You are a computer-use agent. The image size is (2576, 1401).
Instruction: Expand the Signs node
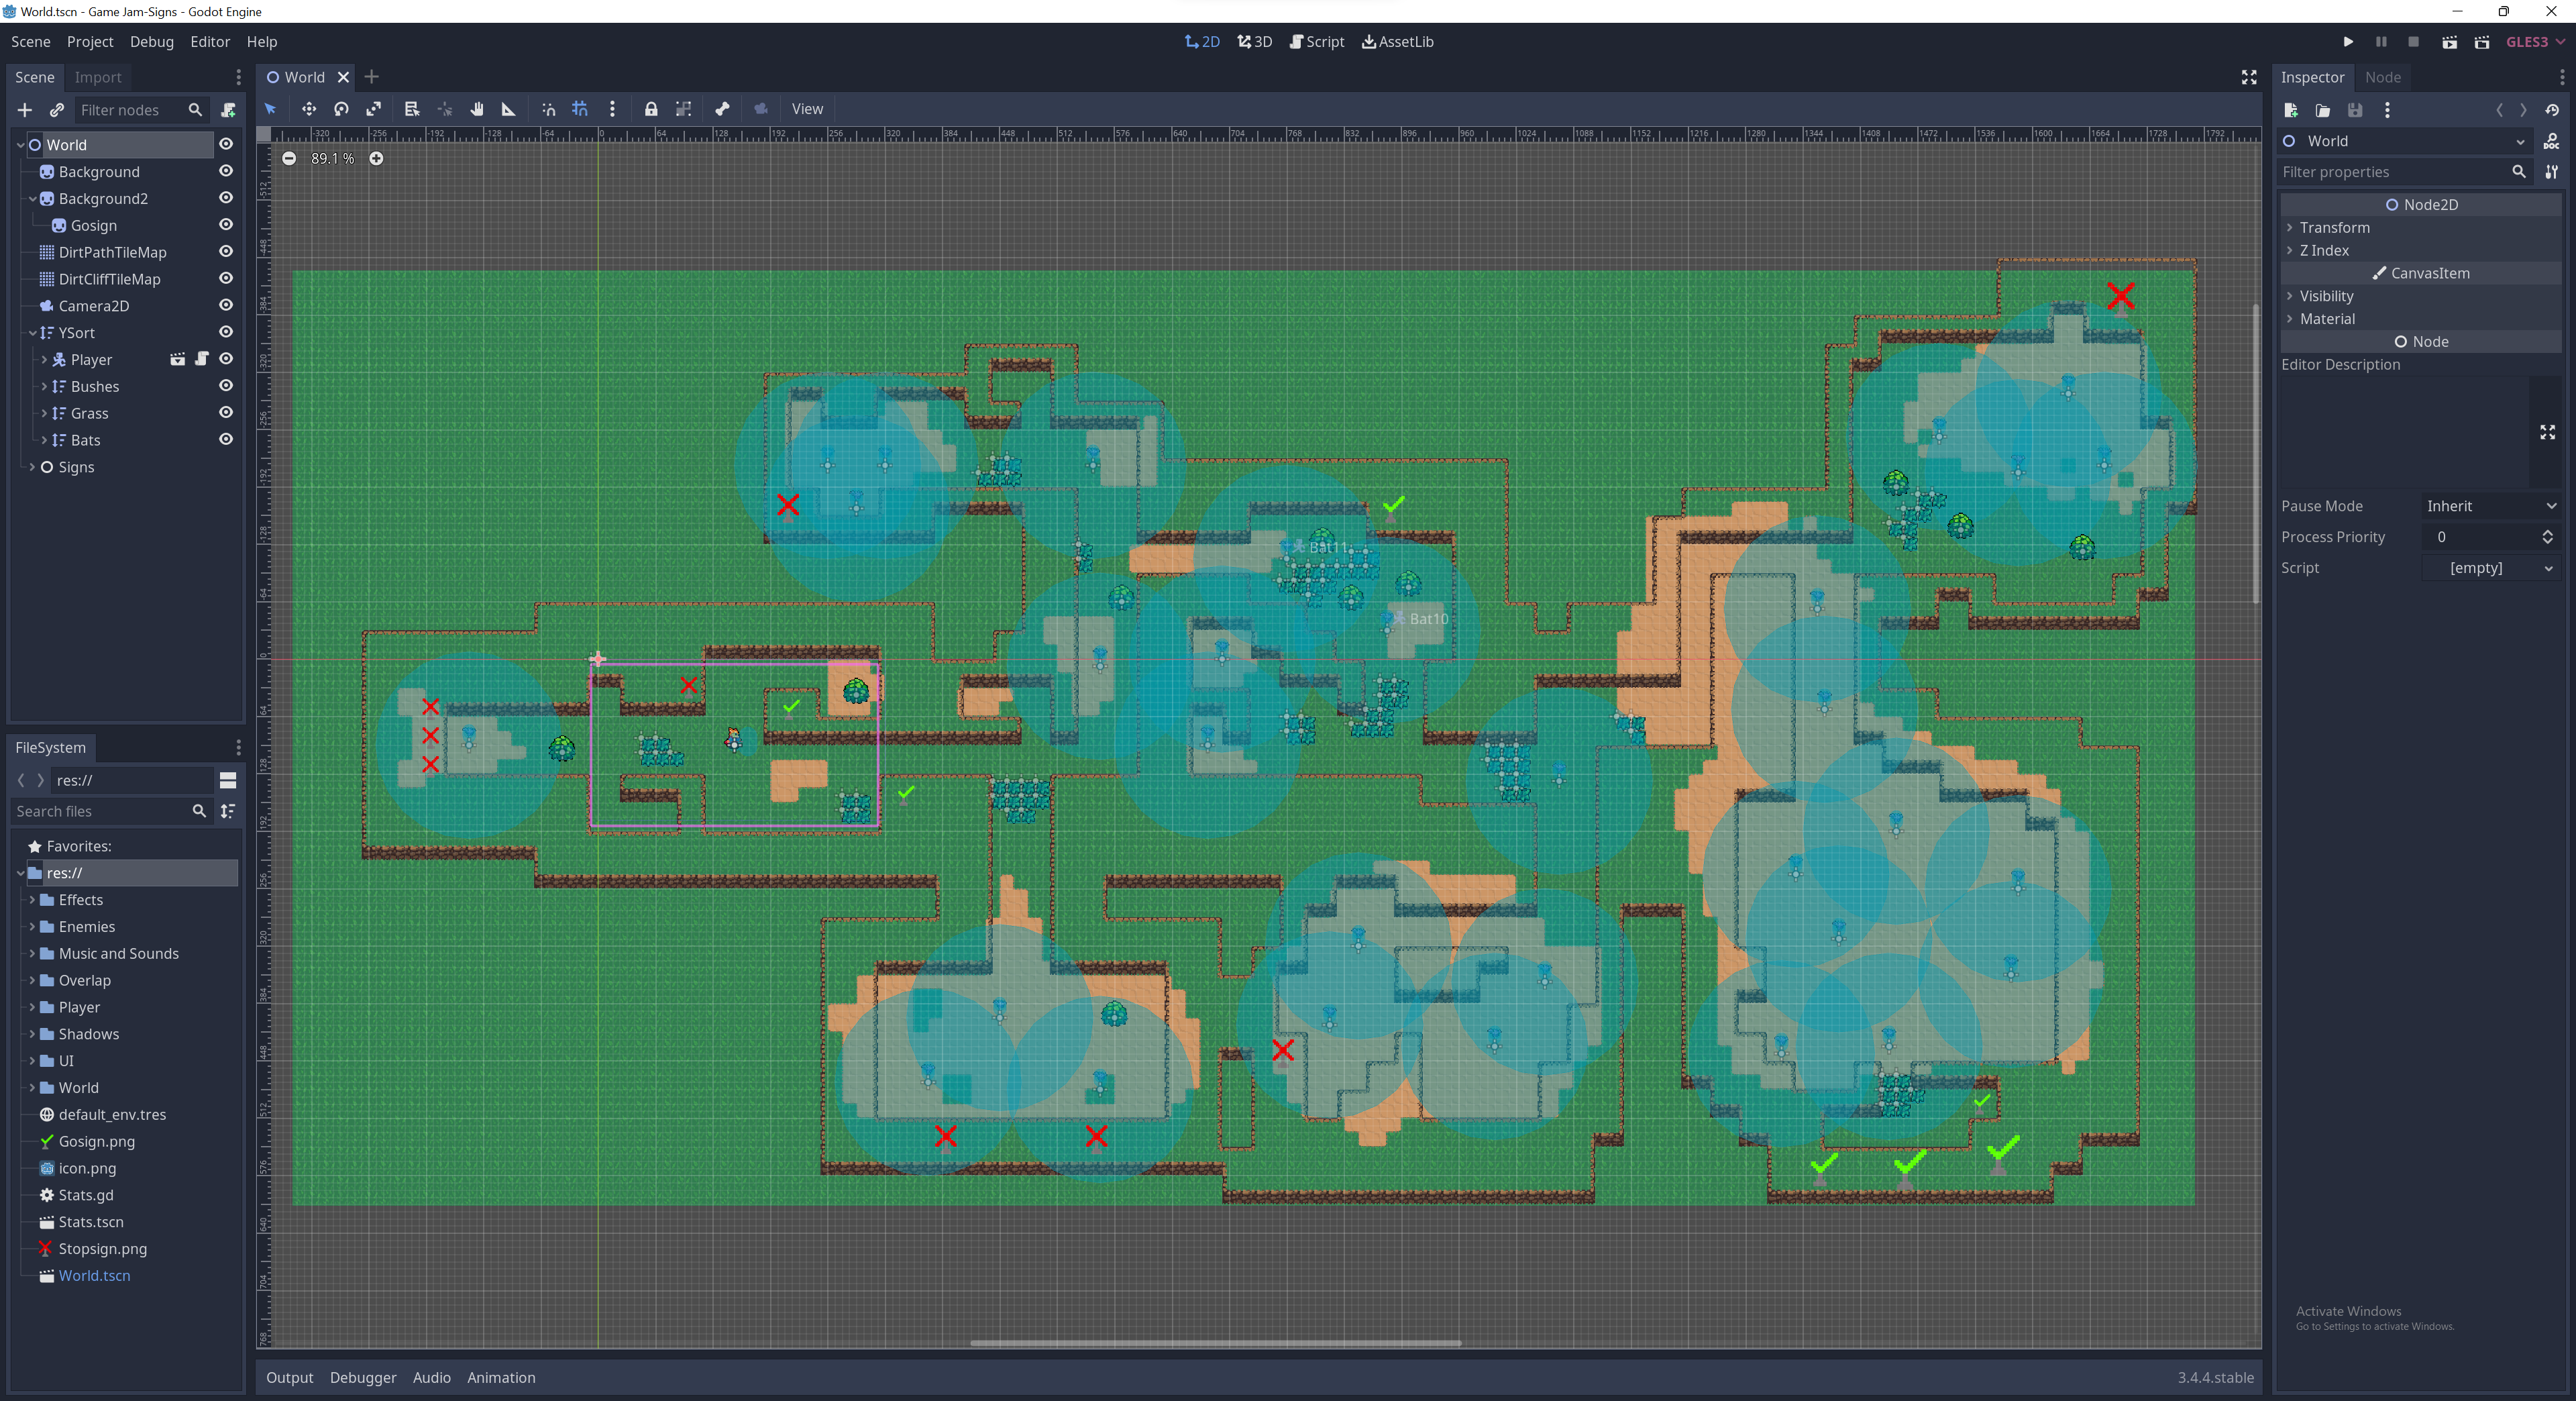tap(32, 467)
